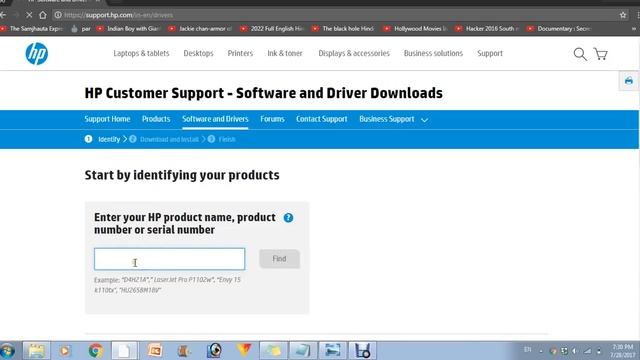
Task: Expand Business Support dropdown
Action: tap(393, 119)
